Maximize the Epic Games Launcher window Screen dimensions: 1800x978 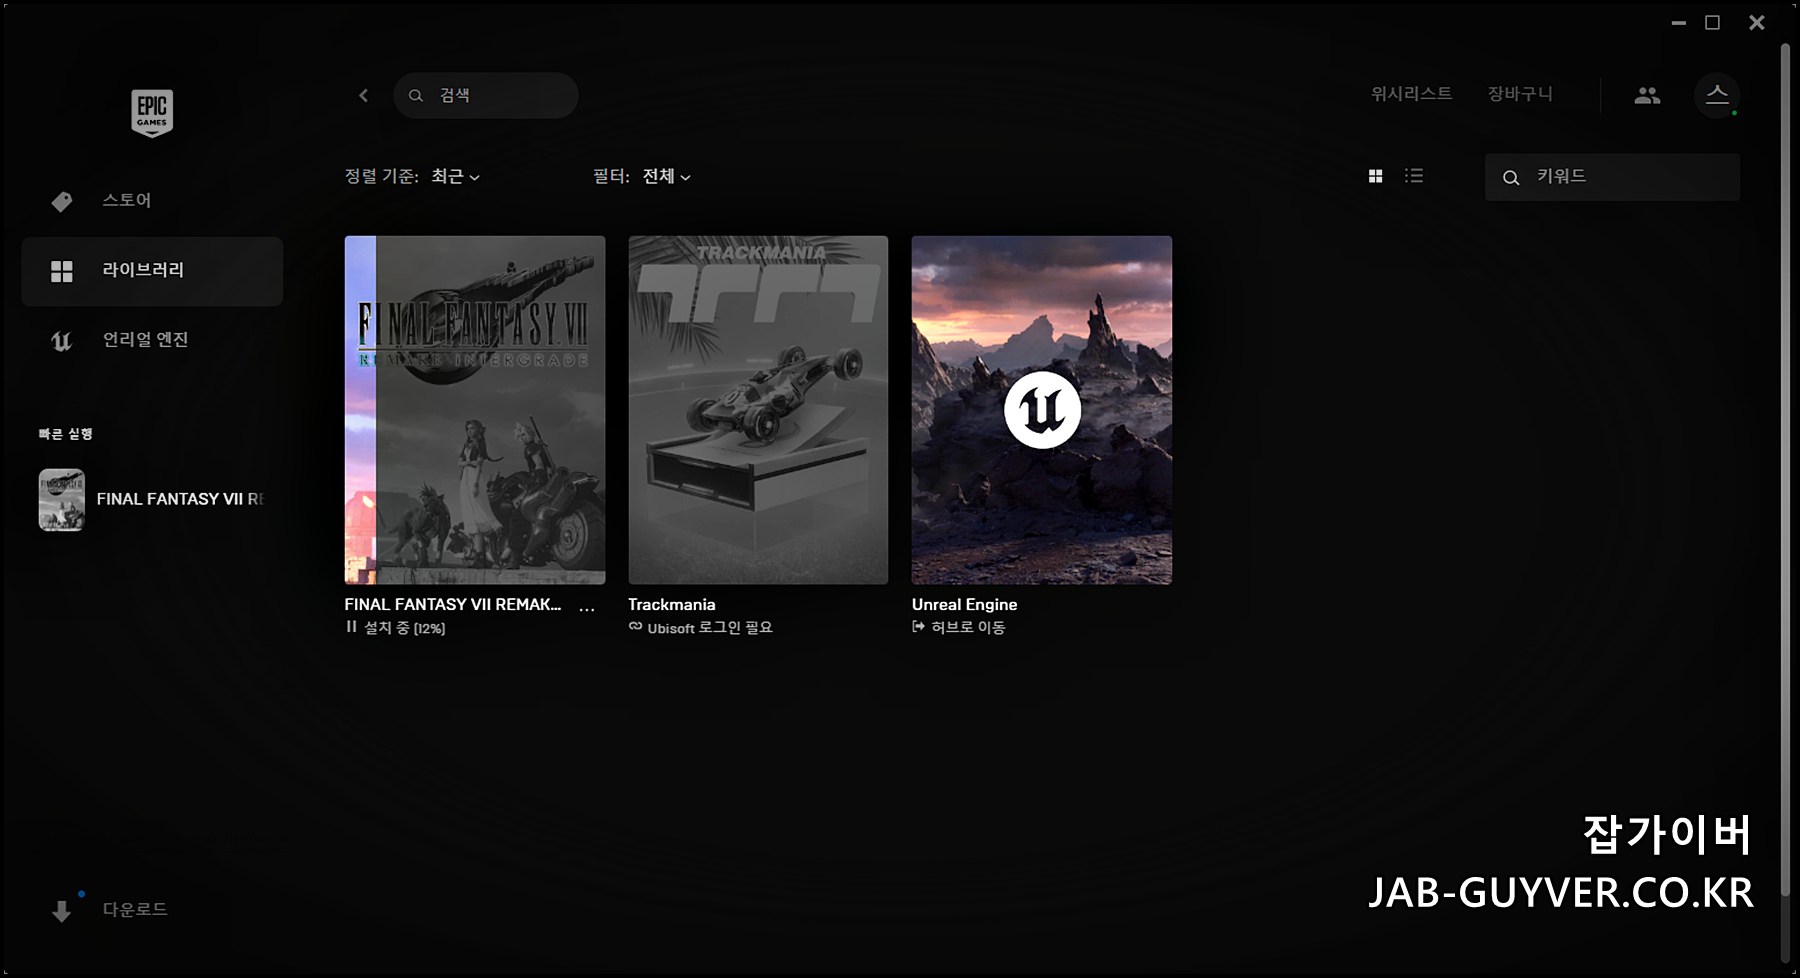(1713, 22)
